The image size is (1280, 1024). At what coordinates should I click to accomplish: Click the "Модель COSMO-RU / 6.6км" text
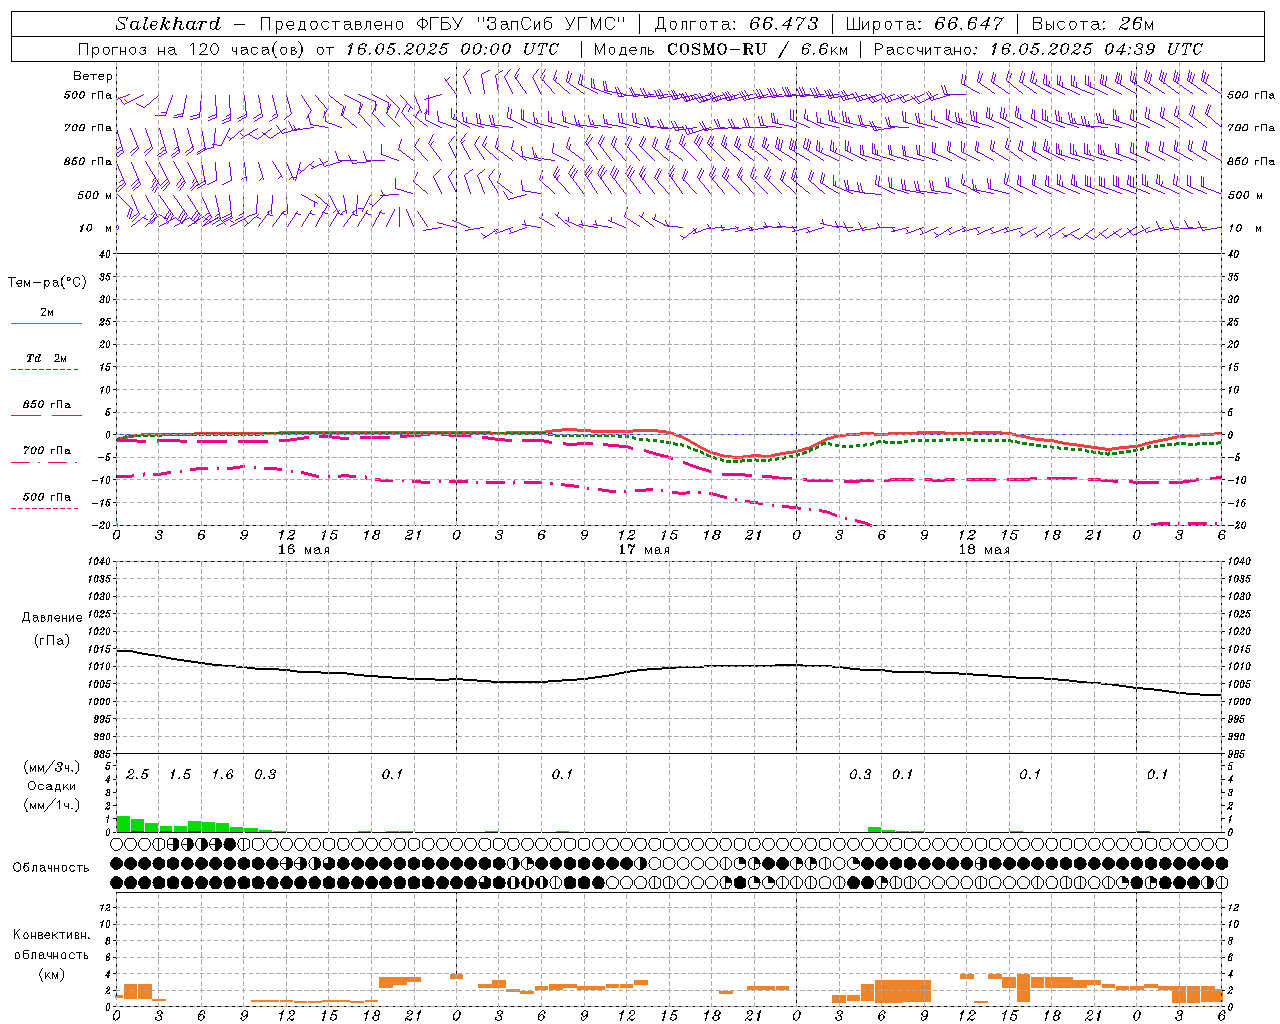coord(721,49)
